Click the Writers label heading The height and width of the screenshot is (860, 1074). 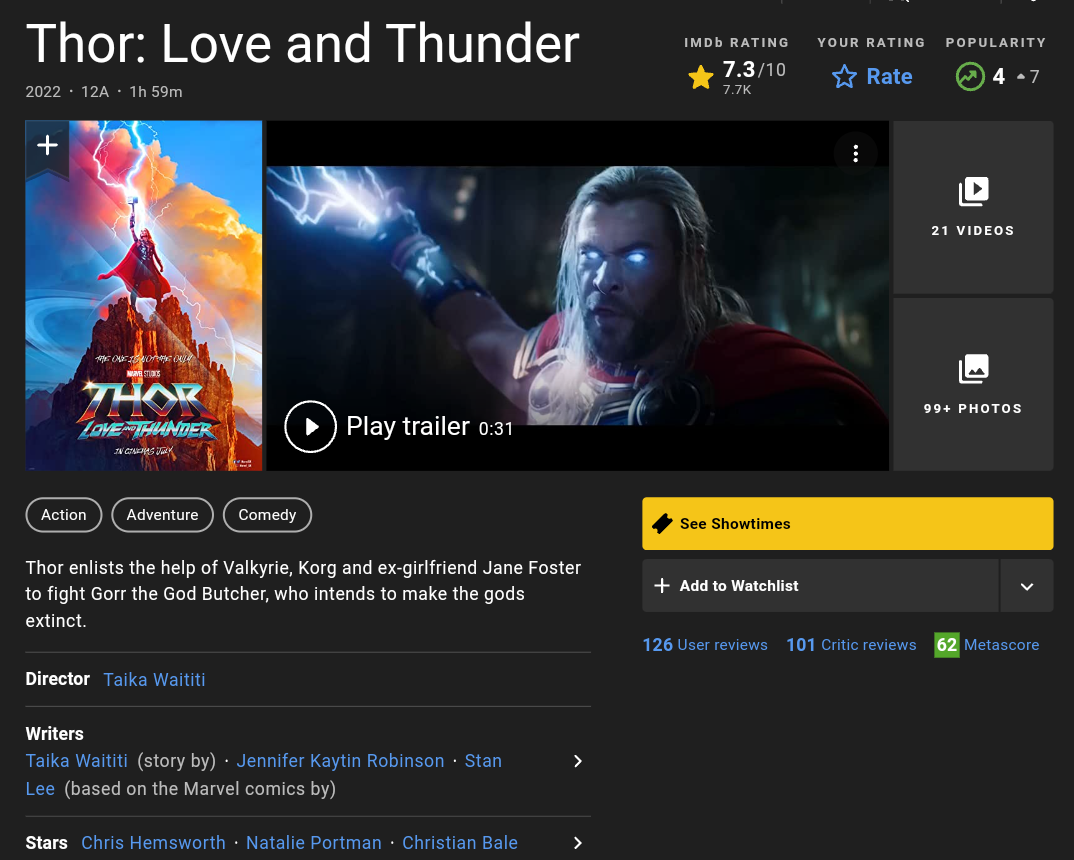pos(55,734)
